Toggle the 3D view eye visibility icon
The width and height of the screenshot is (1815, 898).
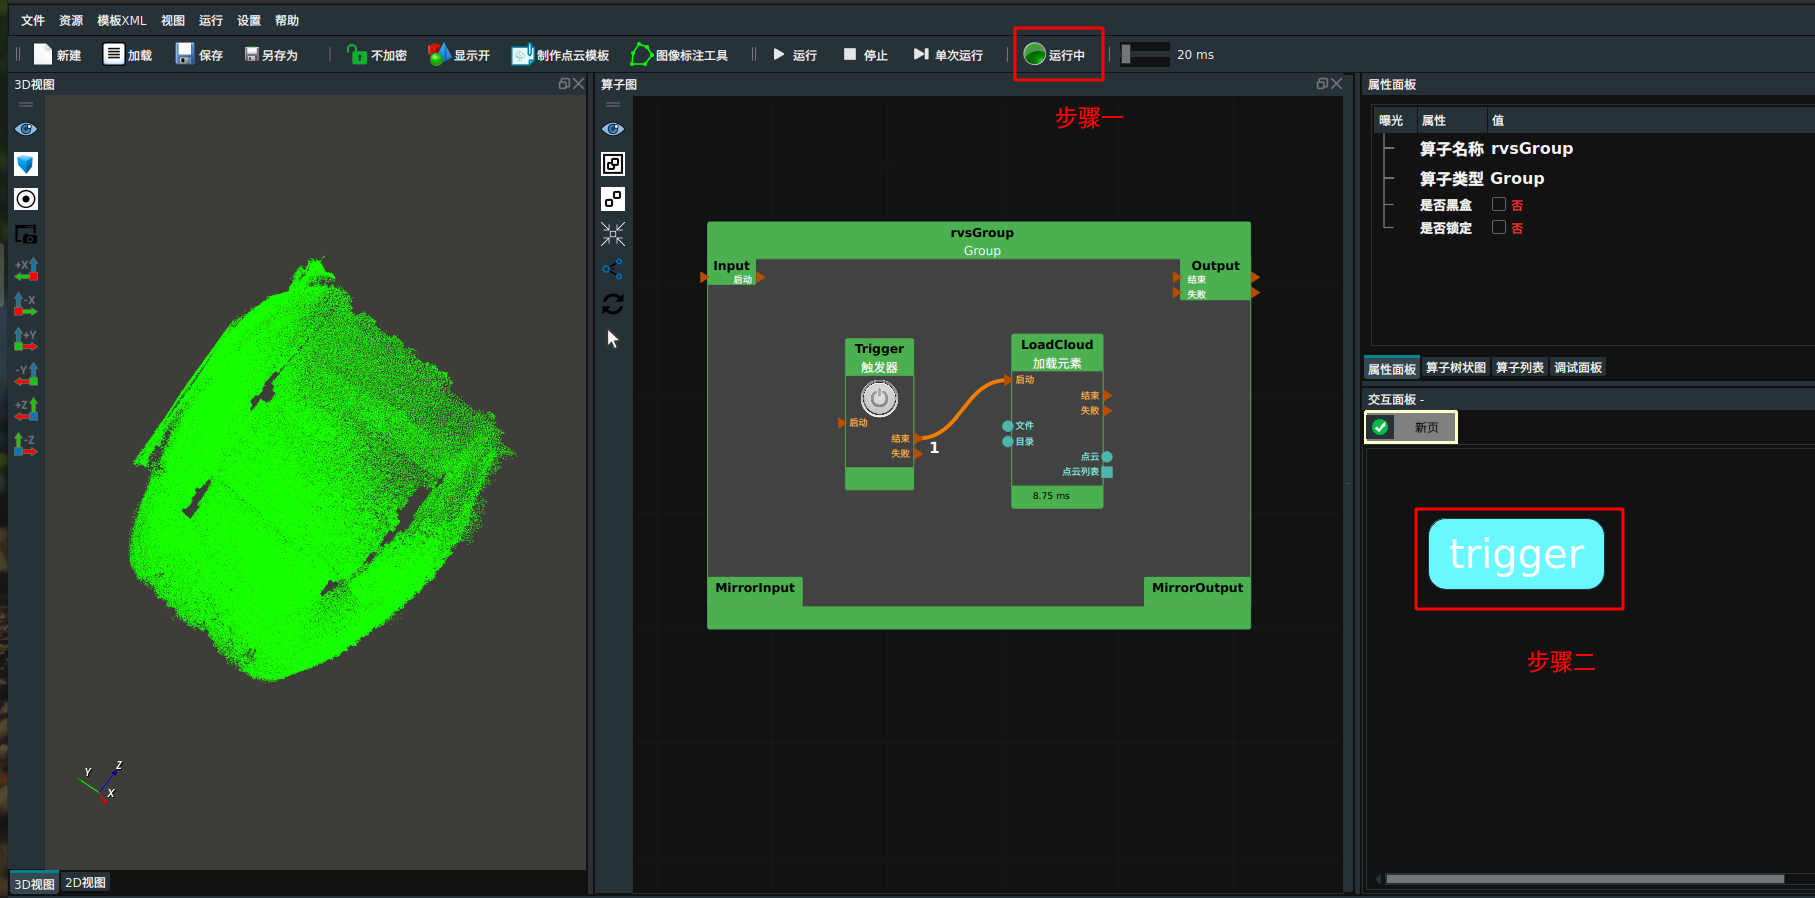click(x=26, y=129)
